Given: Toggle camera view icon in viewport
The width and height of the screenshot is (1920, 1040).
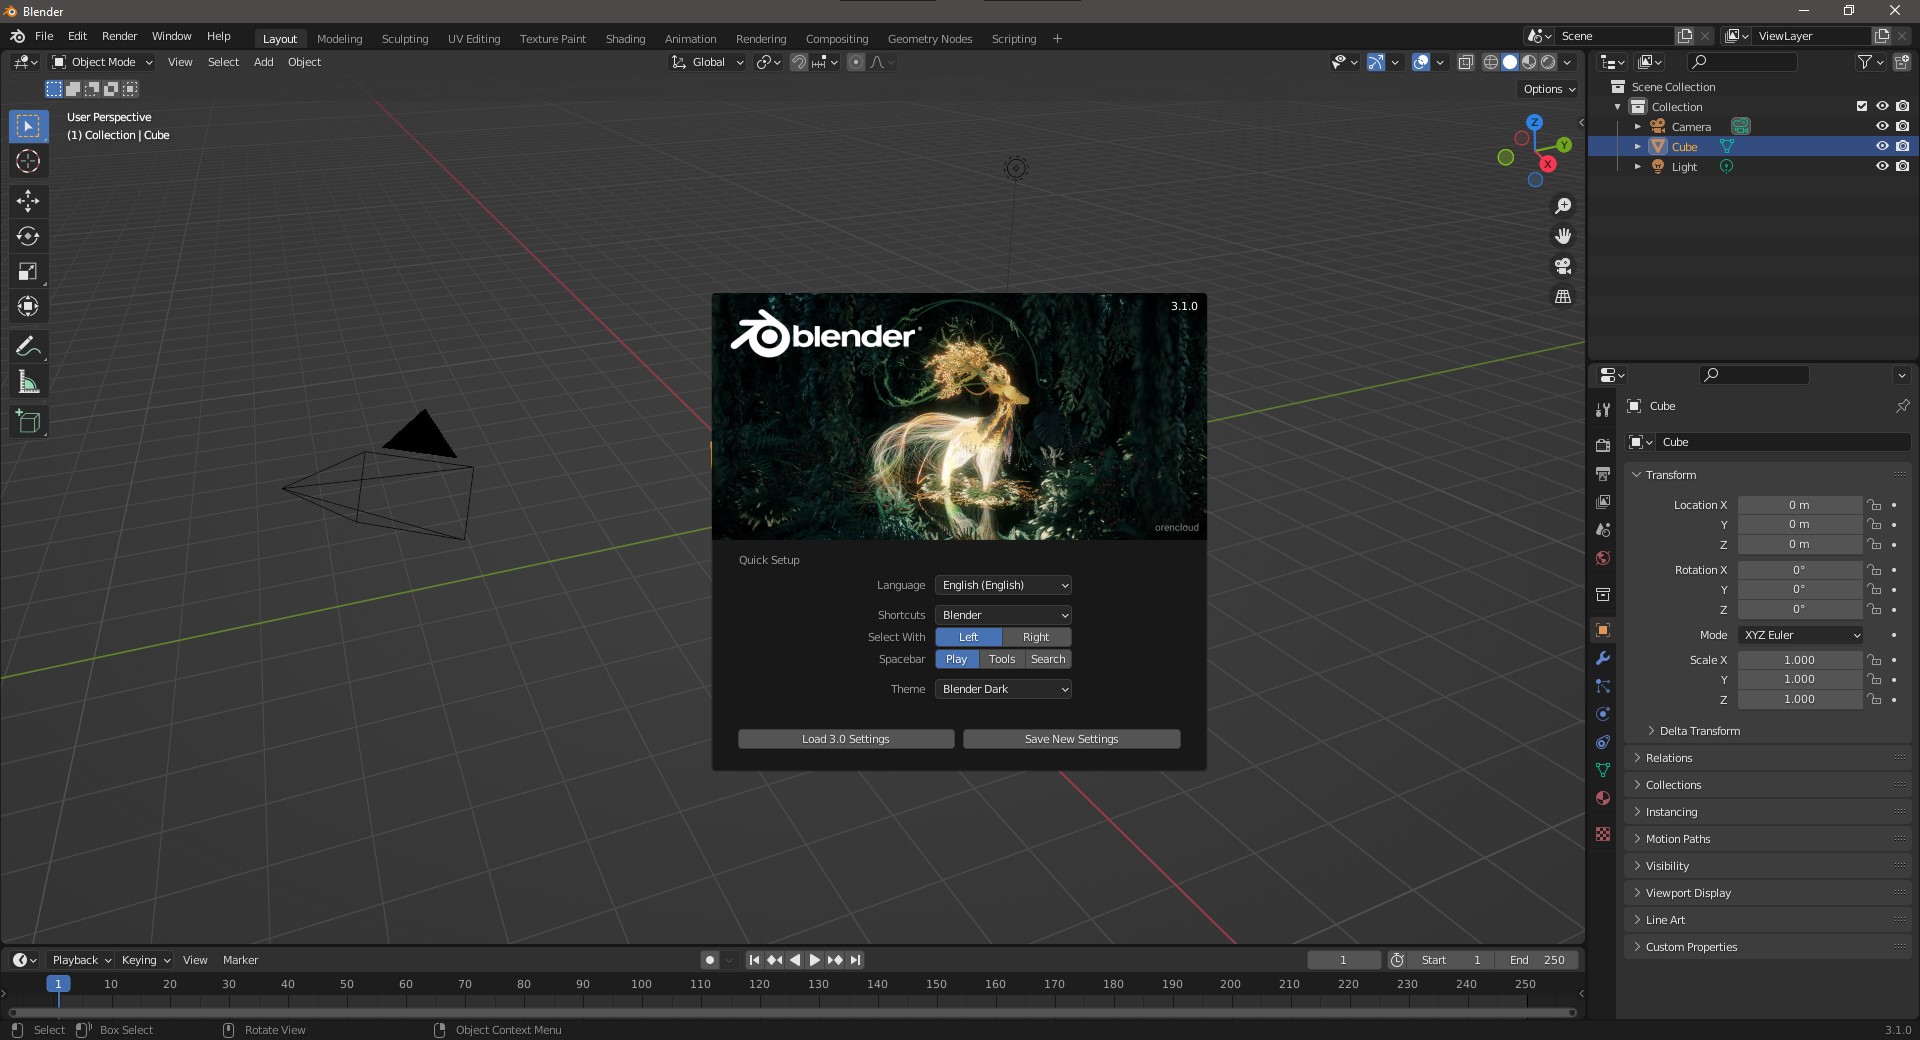Looking at the screenshot, I should 1562,266.
